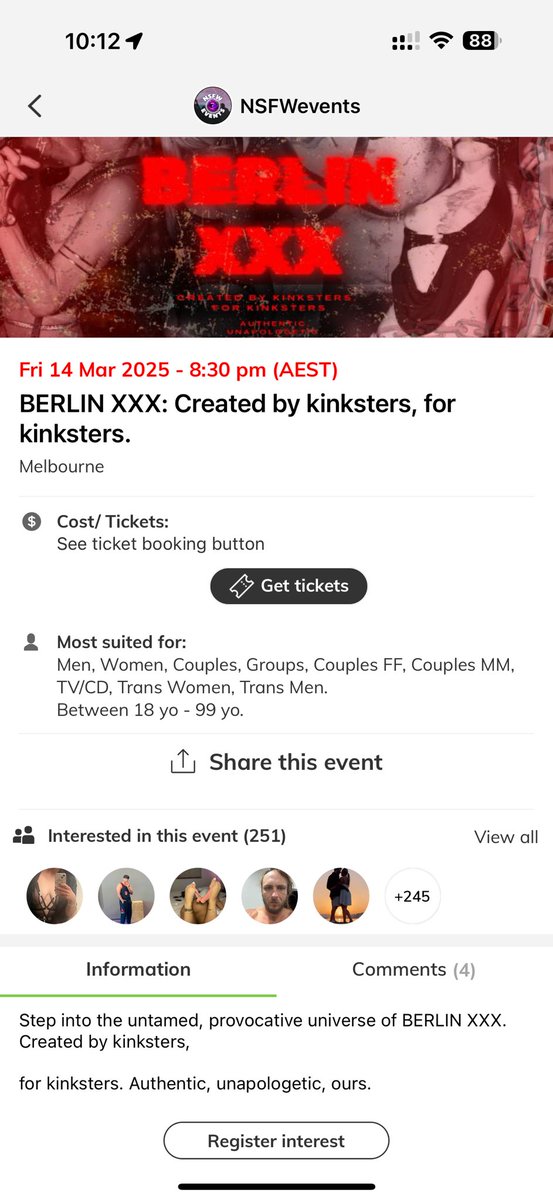
Task: Tap the person icon beside Most suited for
Action: 31,642
